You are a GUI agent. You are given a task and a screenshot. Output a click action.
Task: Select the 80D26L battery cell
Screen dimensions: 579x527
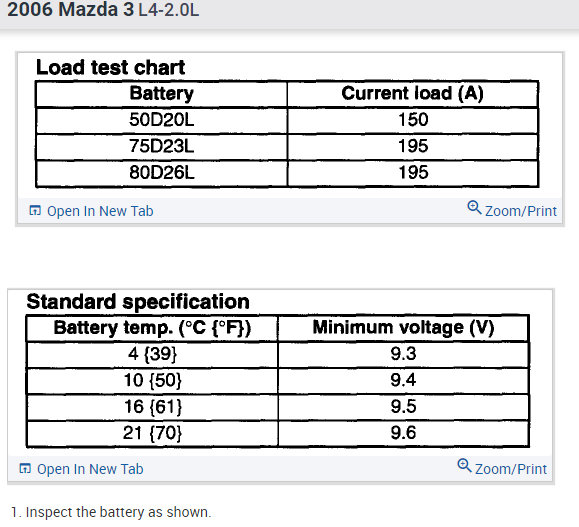[x=161, y=172]
